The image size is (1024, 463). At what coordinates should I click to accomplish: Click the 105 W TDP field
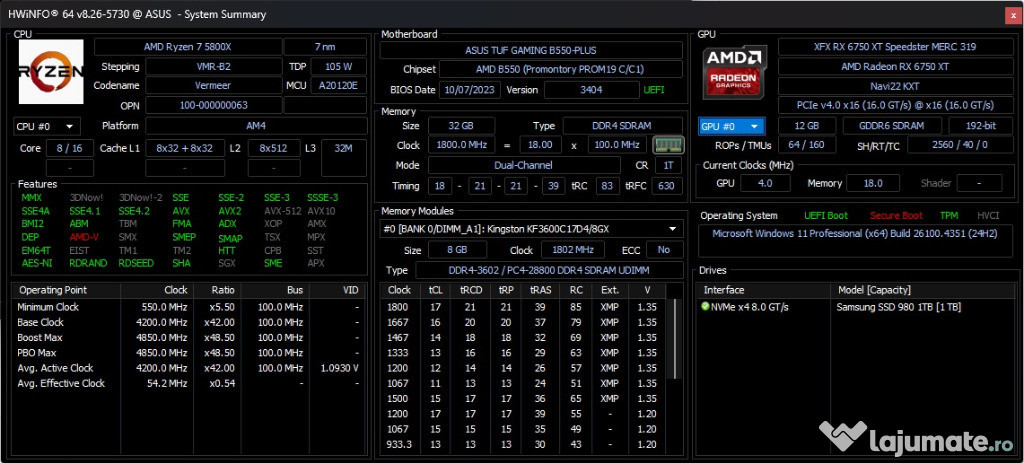click(x=338, y=67)
